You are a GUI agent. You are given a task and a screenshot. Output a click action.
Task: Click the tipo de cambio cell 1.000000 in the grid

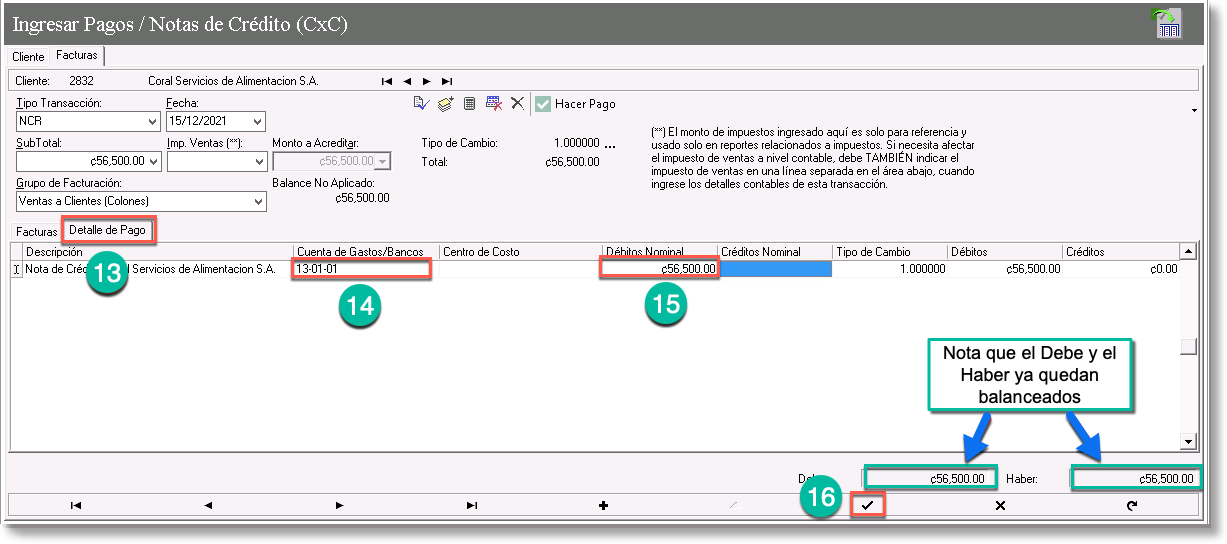890,269
